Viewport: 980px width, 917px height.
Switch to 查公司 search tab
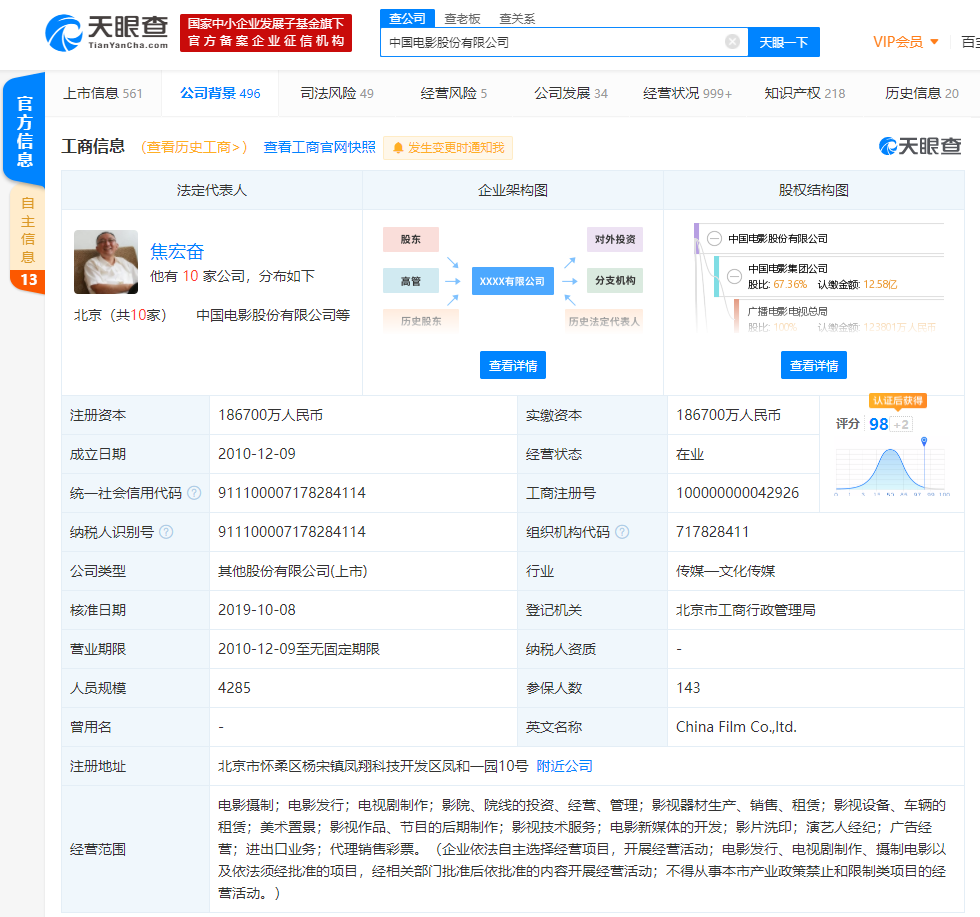[x=407, y=19]
